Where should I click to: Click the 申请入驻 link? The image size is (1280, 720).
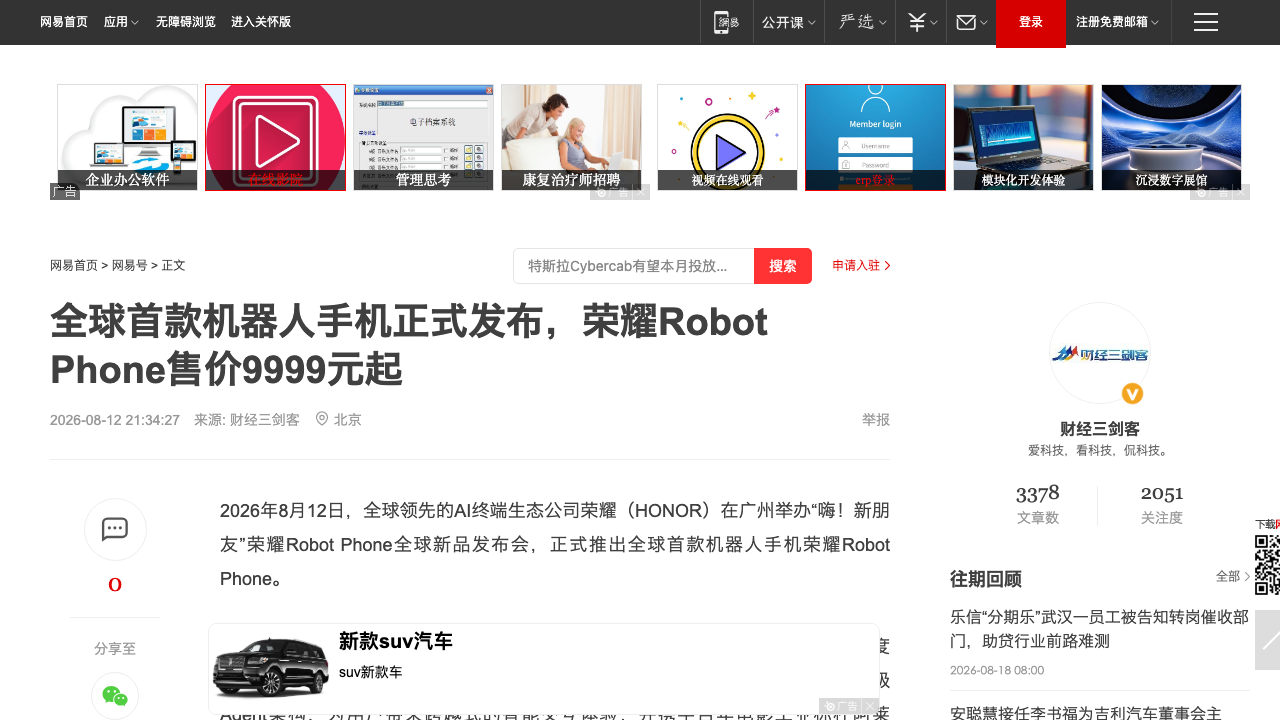coord(861,266)
